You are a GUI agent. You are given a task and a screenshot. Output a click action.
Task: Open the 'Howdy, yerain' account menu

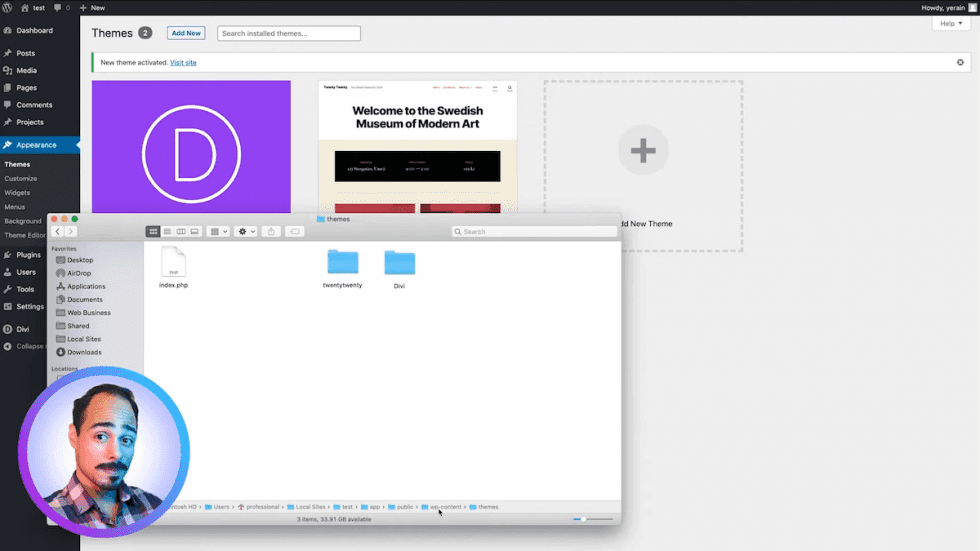(x=948, y=7)
